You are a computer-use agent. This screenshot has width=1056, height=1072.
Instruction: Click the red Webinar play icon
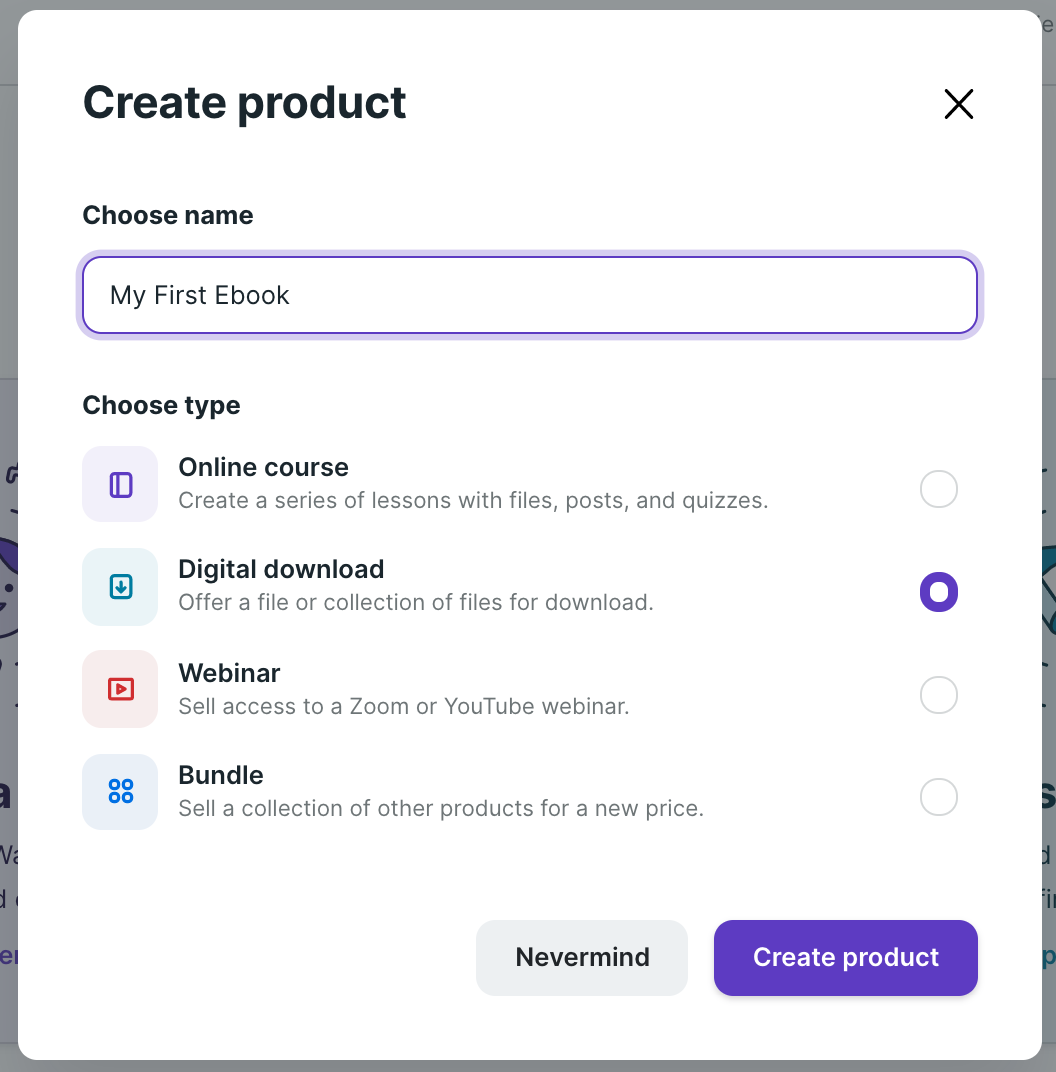[x=120, y=689]
